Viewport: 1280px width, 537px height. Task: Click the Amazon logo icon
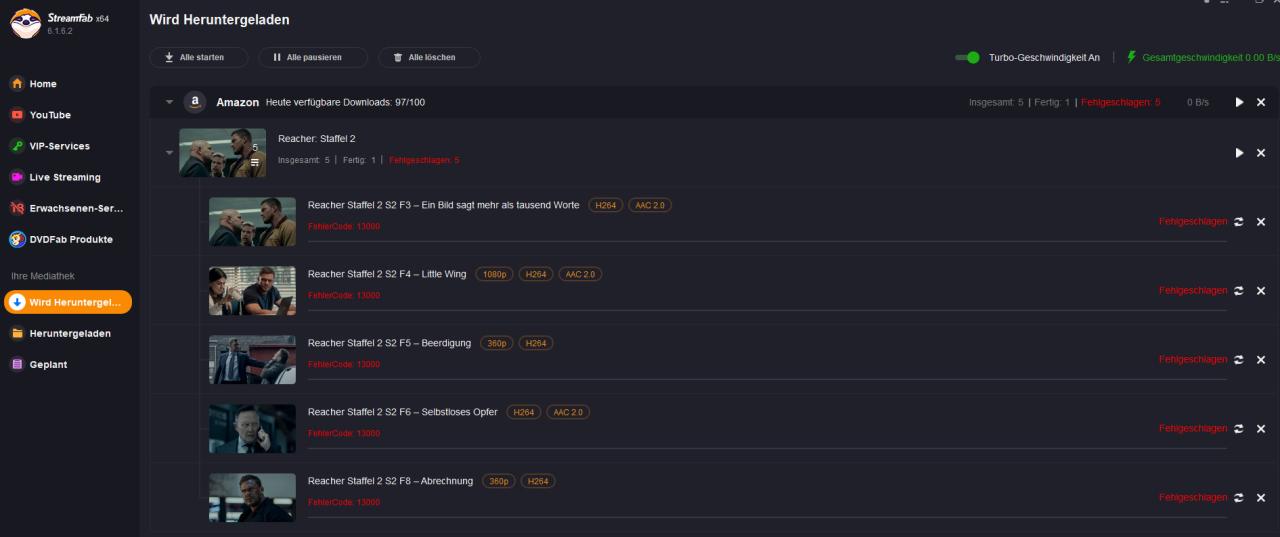[x=196, y=102]
